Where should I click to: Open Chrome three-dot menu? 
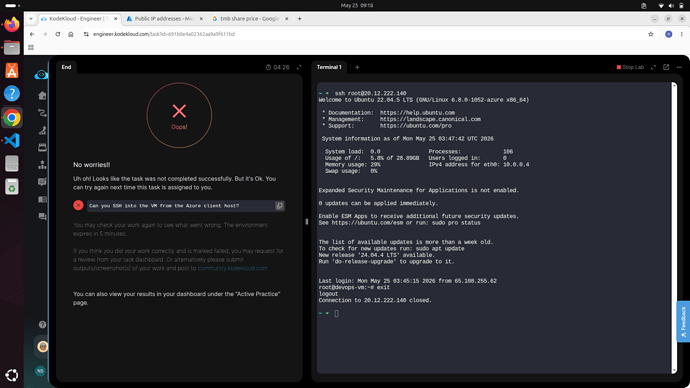[x=682, y=34]
